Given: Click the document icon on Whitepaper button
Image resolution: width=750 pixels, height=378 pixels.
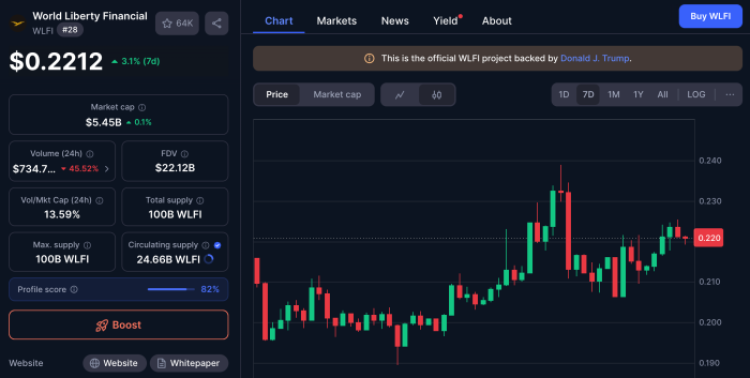Looking at the screenshot, I should pos(161,363).
